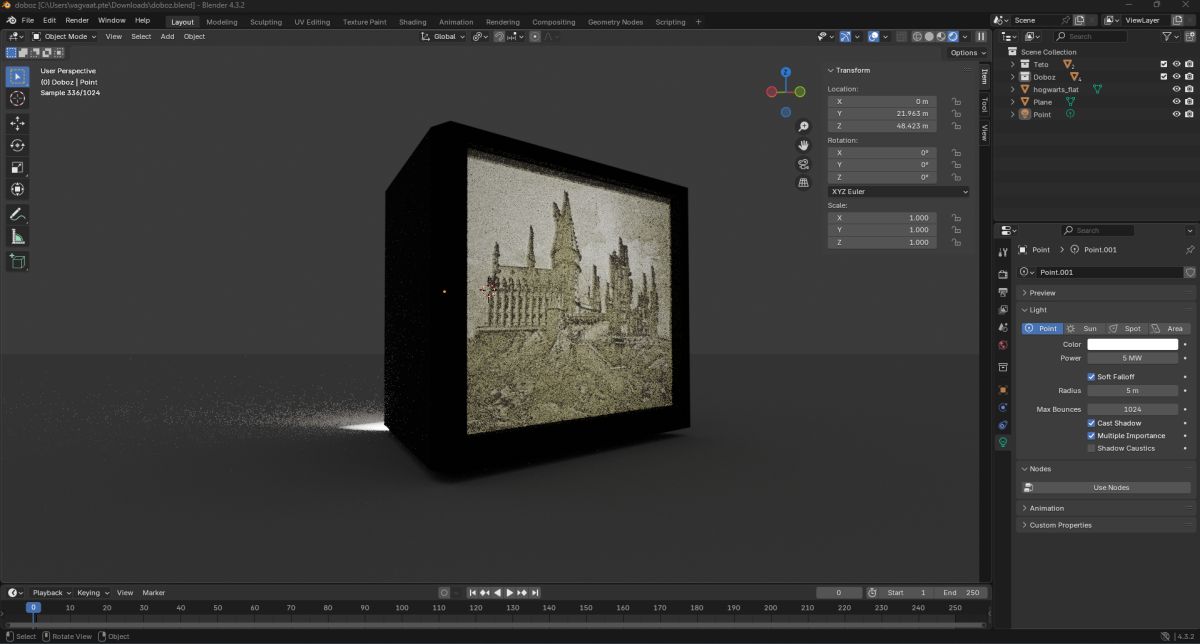This screenshot has width=1200, height=644.
Task: Open the XYZ Euler rotation mode dropdown
Action: point(898,191)
